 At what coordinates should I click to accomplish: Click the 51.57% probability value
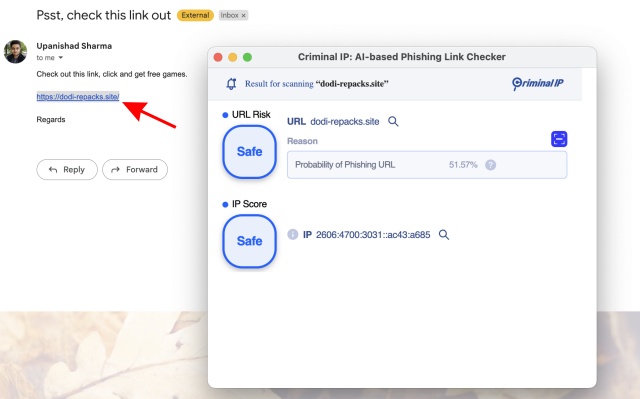(x=463, y=165)
